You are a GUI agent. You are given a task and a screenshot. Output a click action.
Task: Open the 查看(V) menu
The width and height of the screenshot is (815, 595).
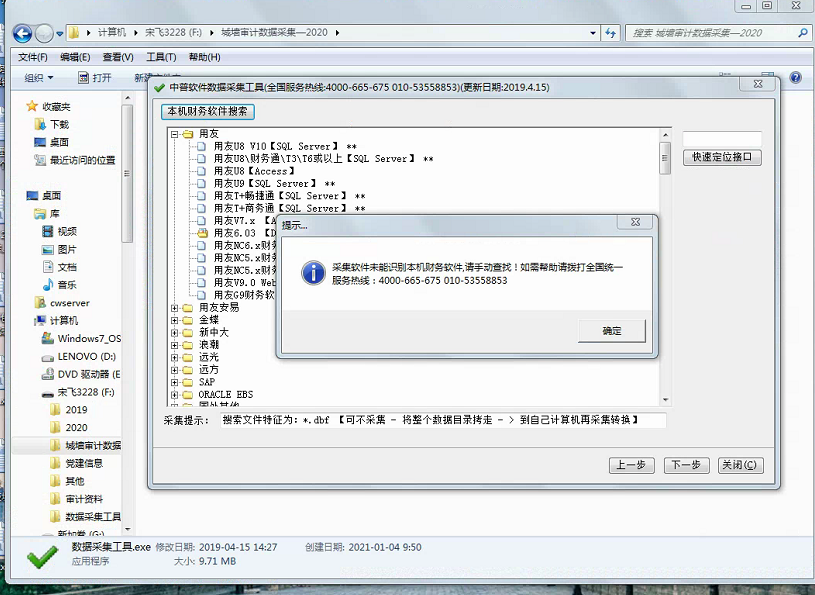coord(118,57)
